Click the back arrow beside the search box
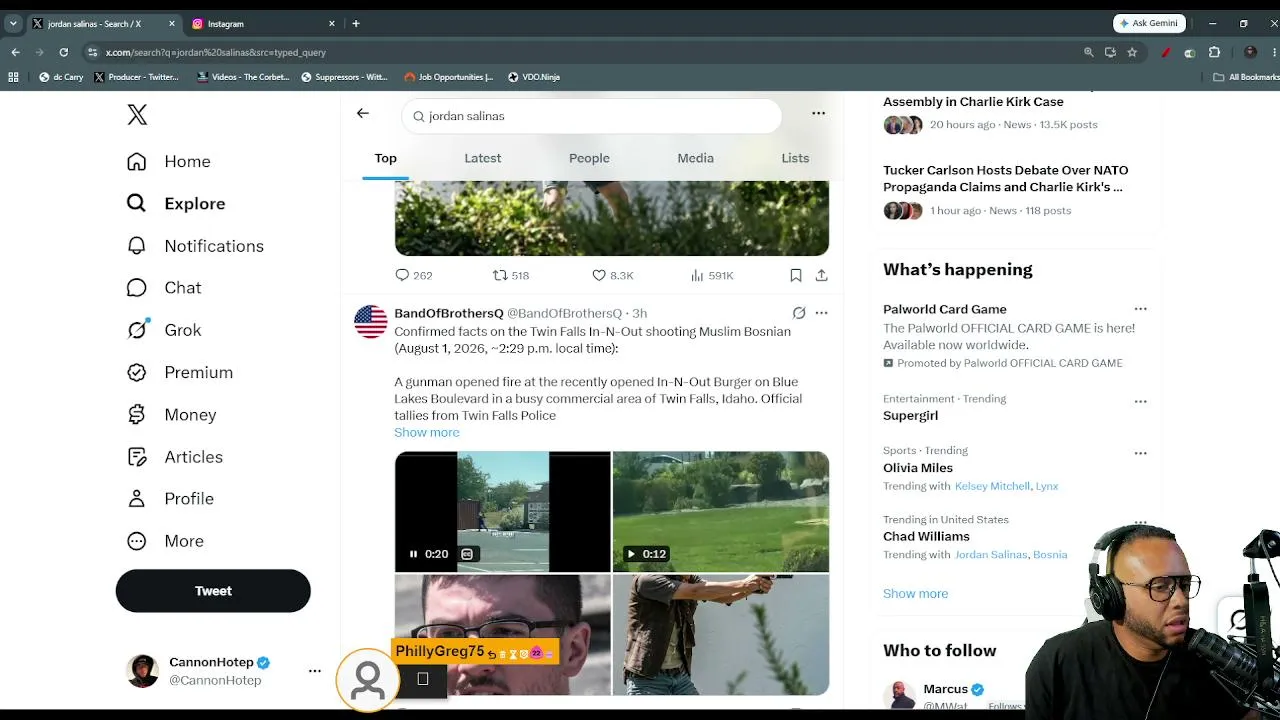This screenshot has width=1280, height=720. [363, 114]
